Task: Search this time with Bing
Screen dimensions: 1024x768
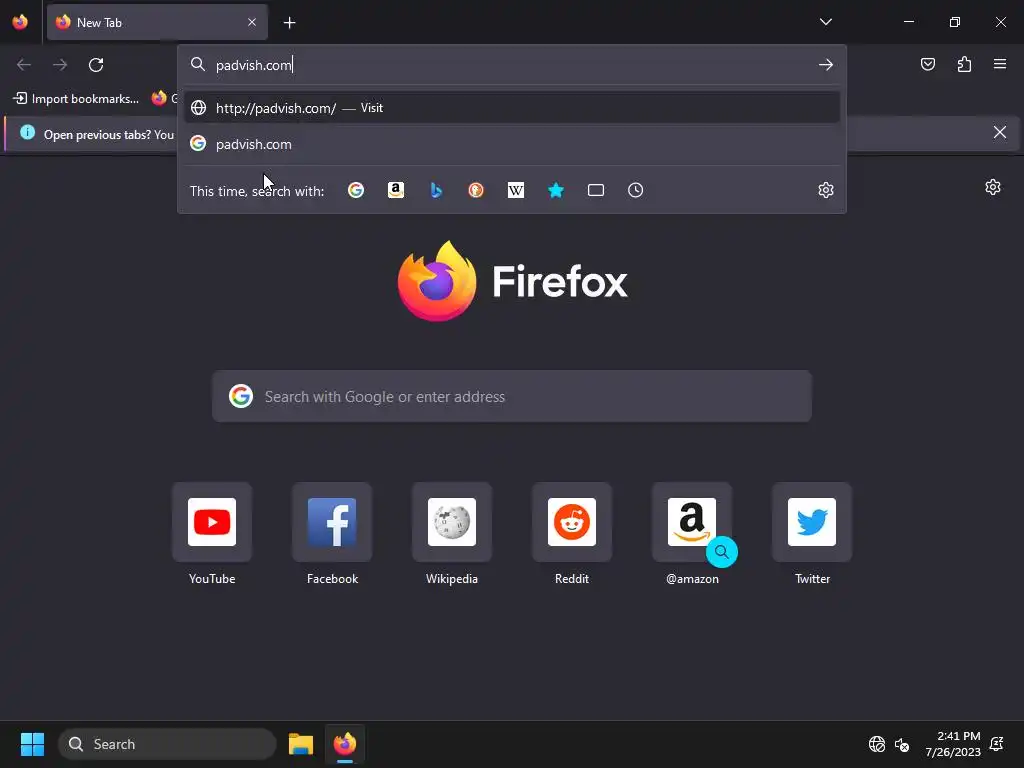Action: [436, 190]
